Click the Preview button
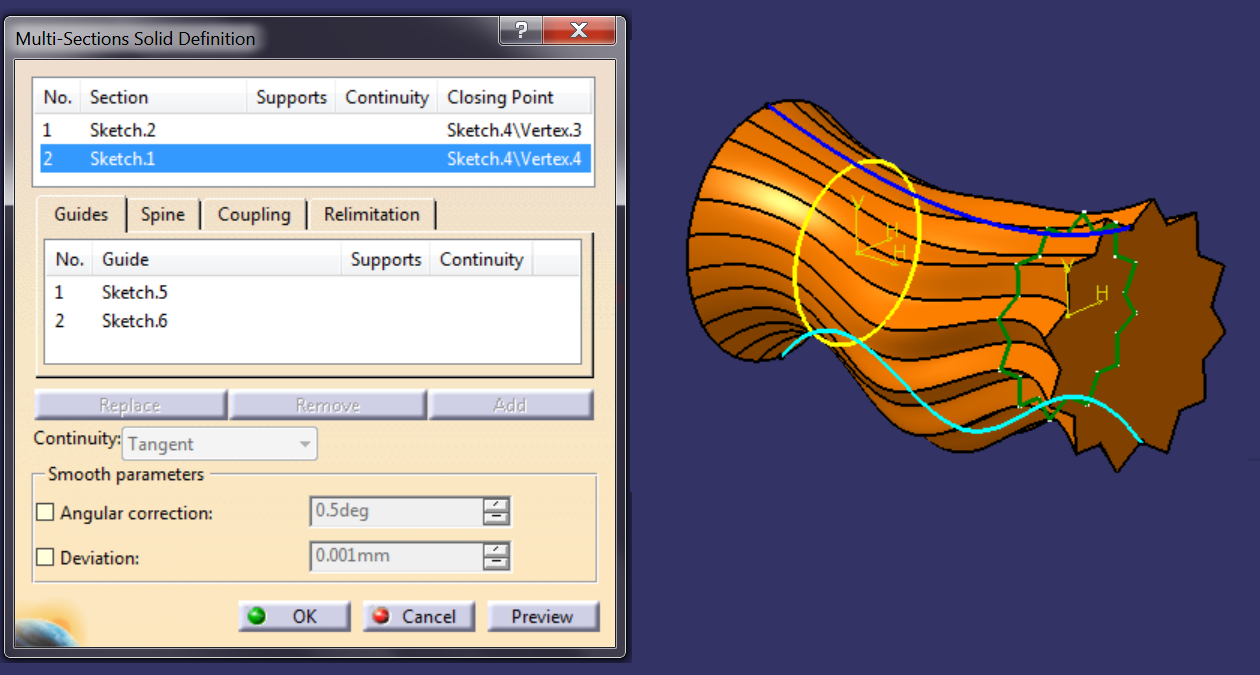The height and width of the screenshot is (675, 1260). pyautogui.click(x=543, y=616)
